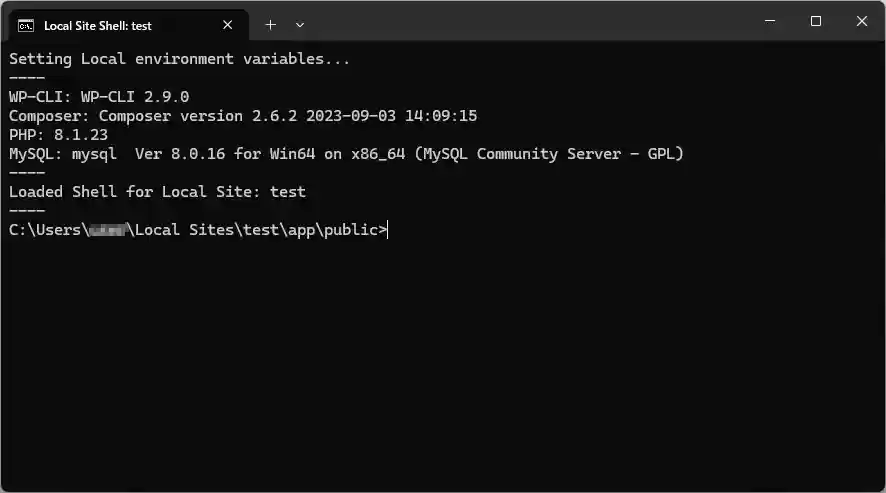Click the terminal icon in the tab

coord(26,25)
